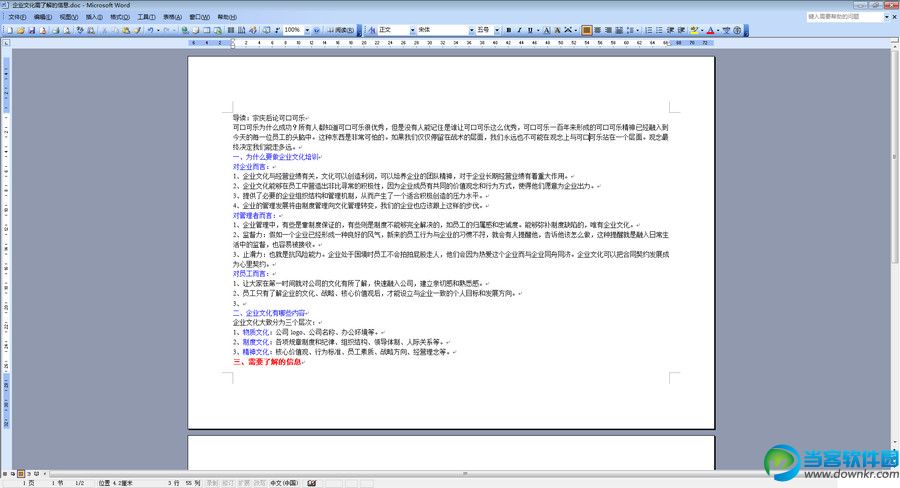Viewport: 900px width, 488px height.
Task: Click the spelling status book icon
Action: point(312,483)
